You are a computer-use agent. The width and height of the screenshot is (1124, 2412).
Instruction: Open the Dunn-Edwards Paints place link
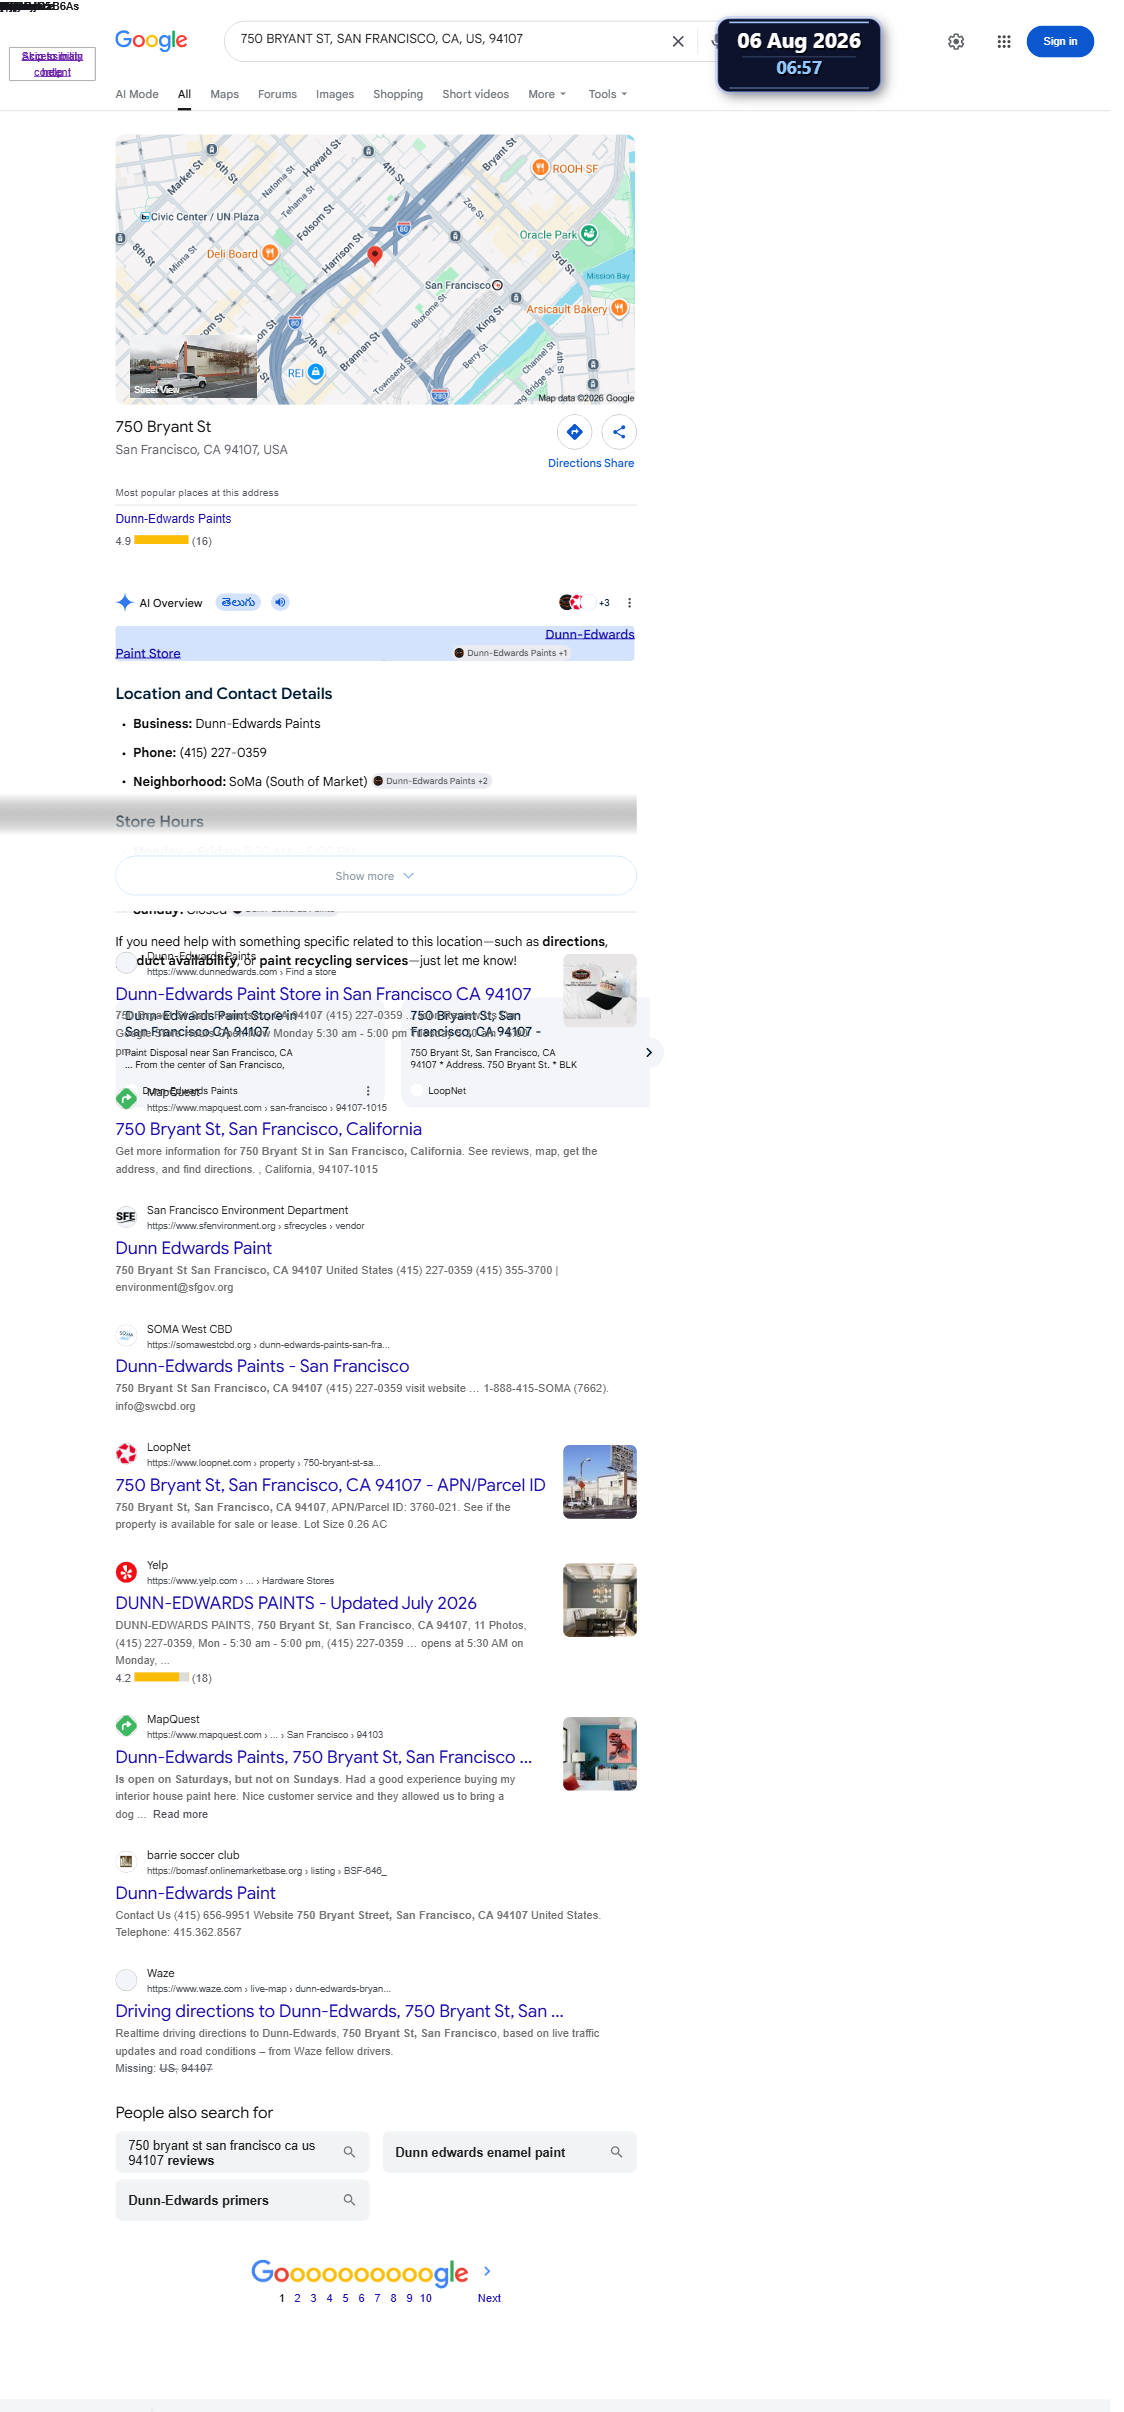point(173,518)
